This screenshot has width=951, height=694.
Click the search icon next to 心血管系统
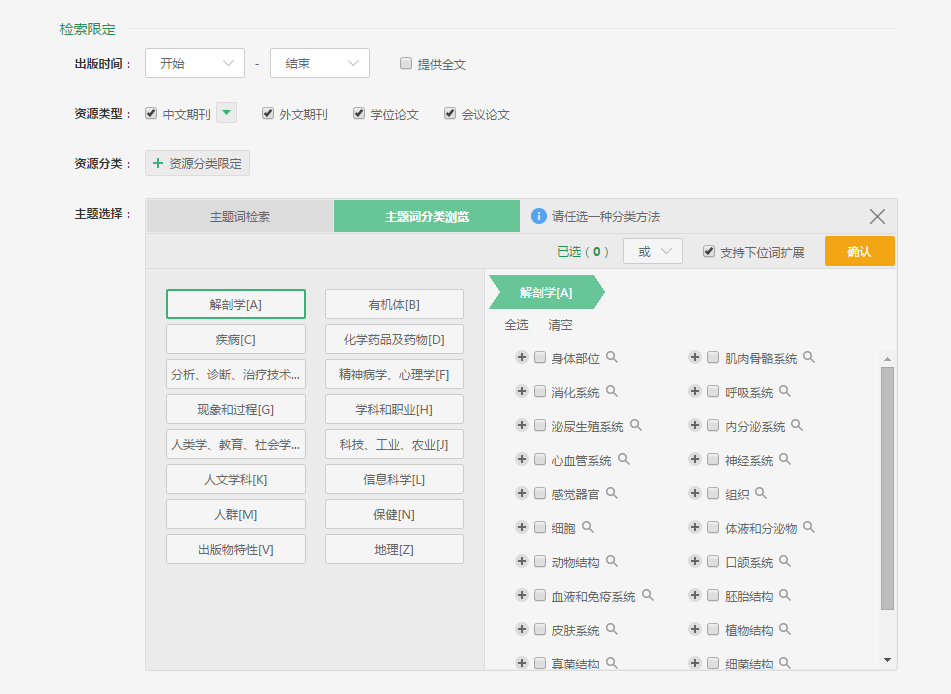(624, 460)
